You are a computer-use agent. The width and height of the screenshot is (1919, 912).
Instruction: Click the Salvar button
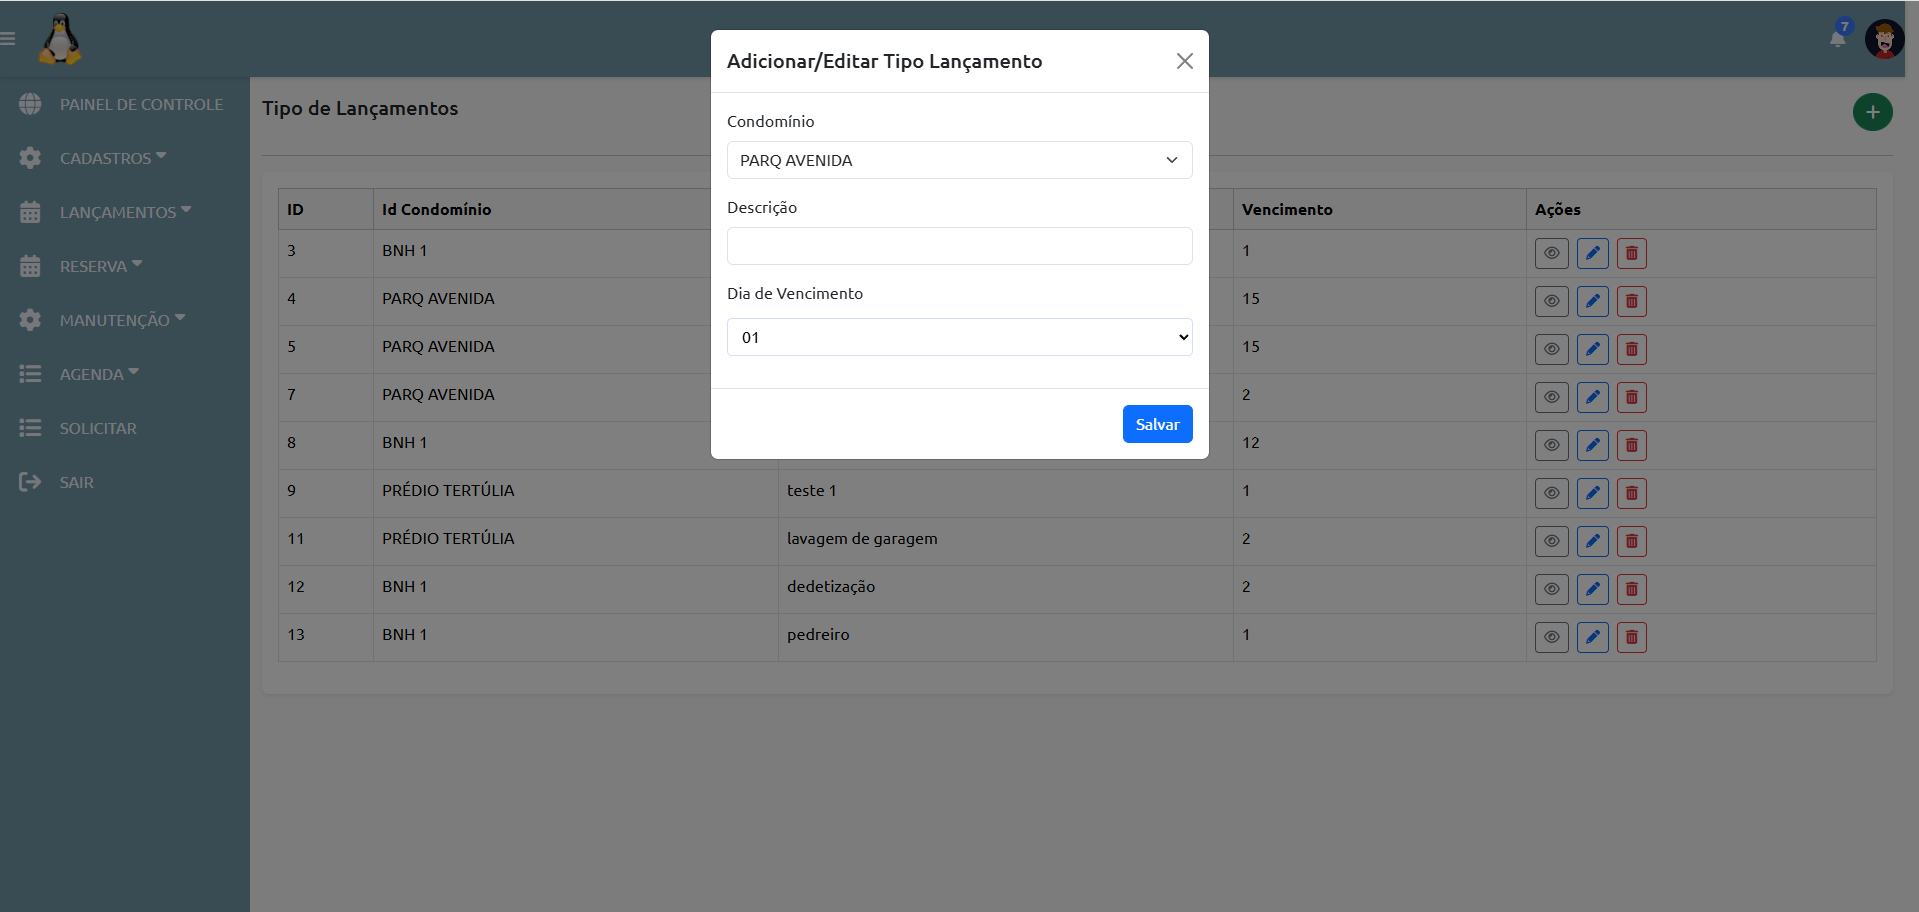pyautogui.click(x=1157, y=424)
